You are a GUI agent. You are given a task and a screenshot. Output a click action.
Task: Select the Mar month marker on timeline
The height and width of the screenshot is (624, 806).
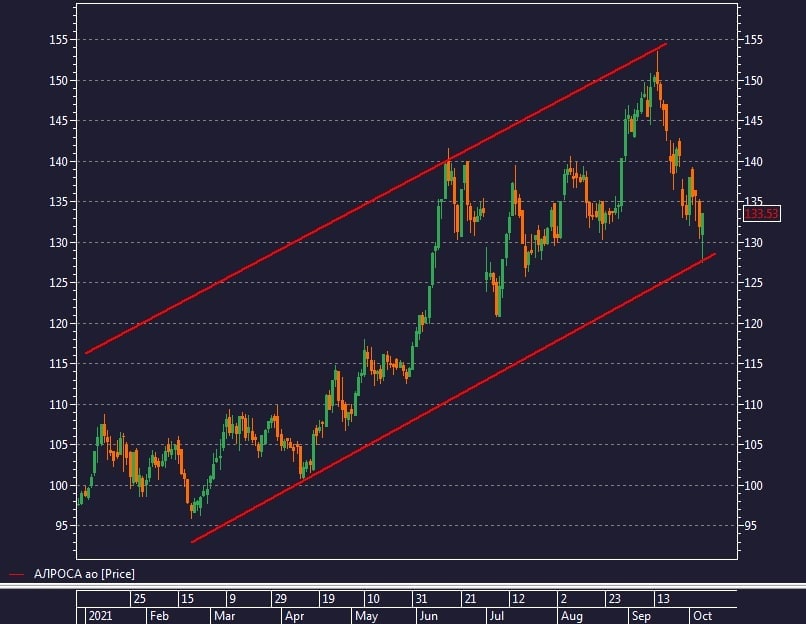click(x=224, y=616)
